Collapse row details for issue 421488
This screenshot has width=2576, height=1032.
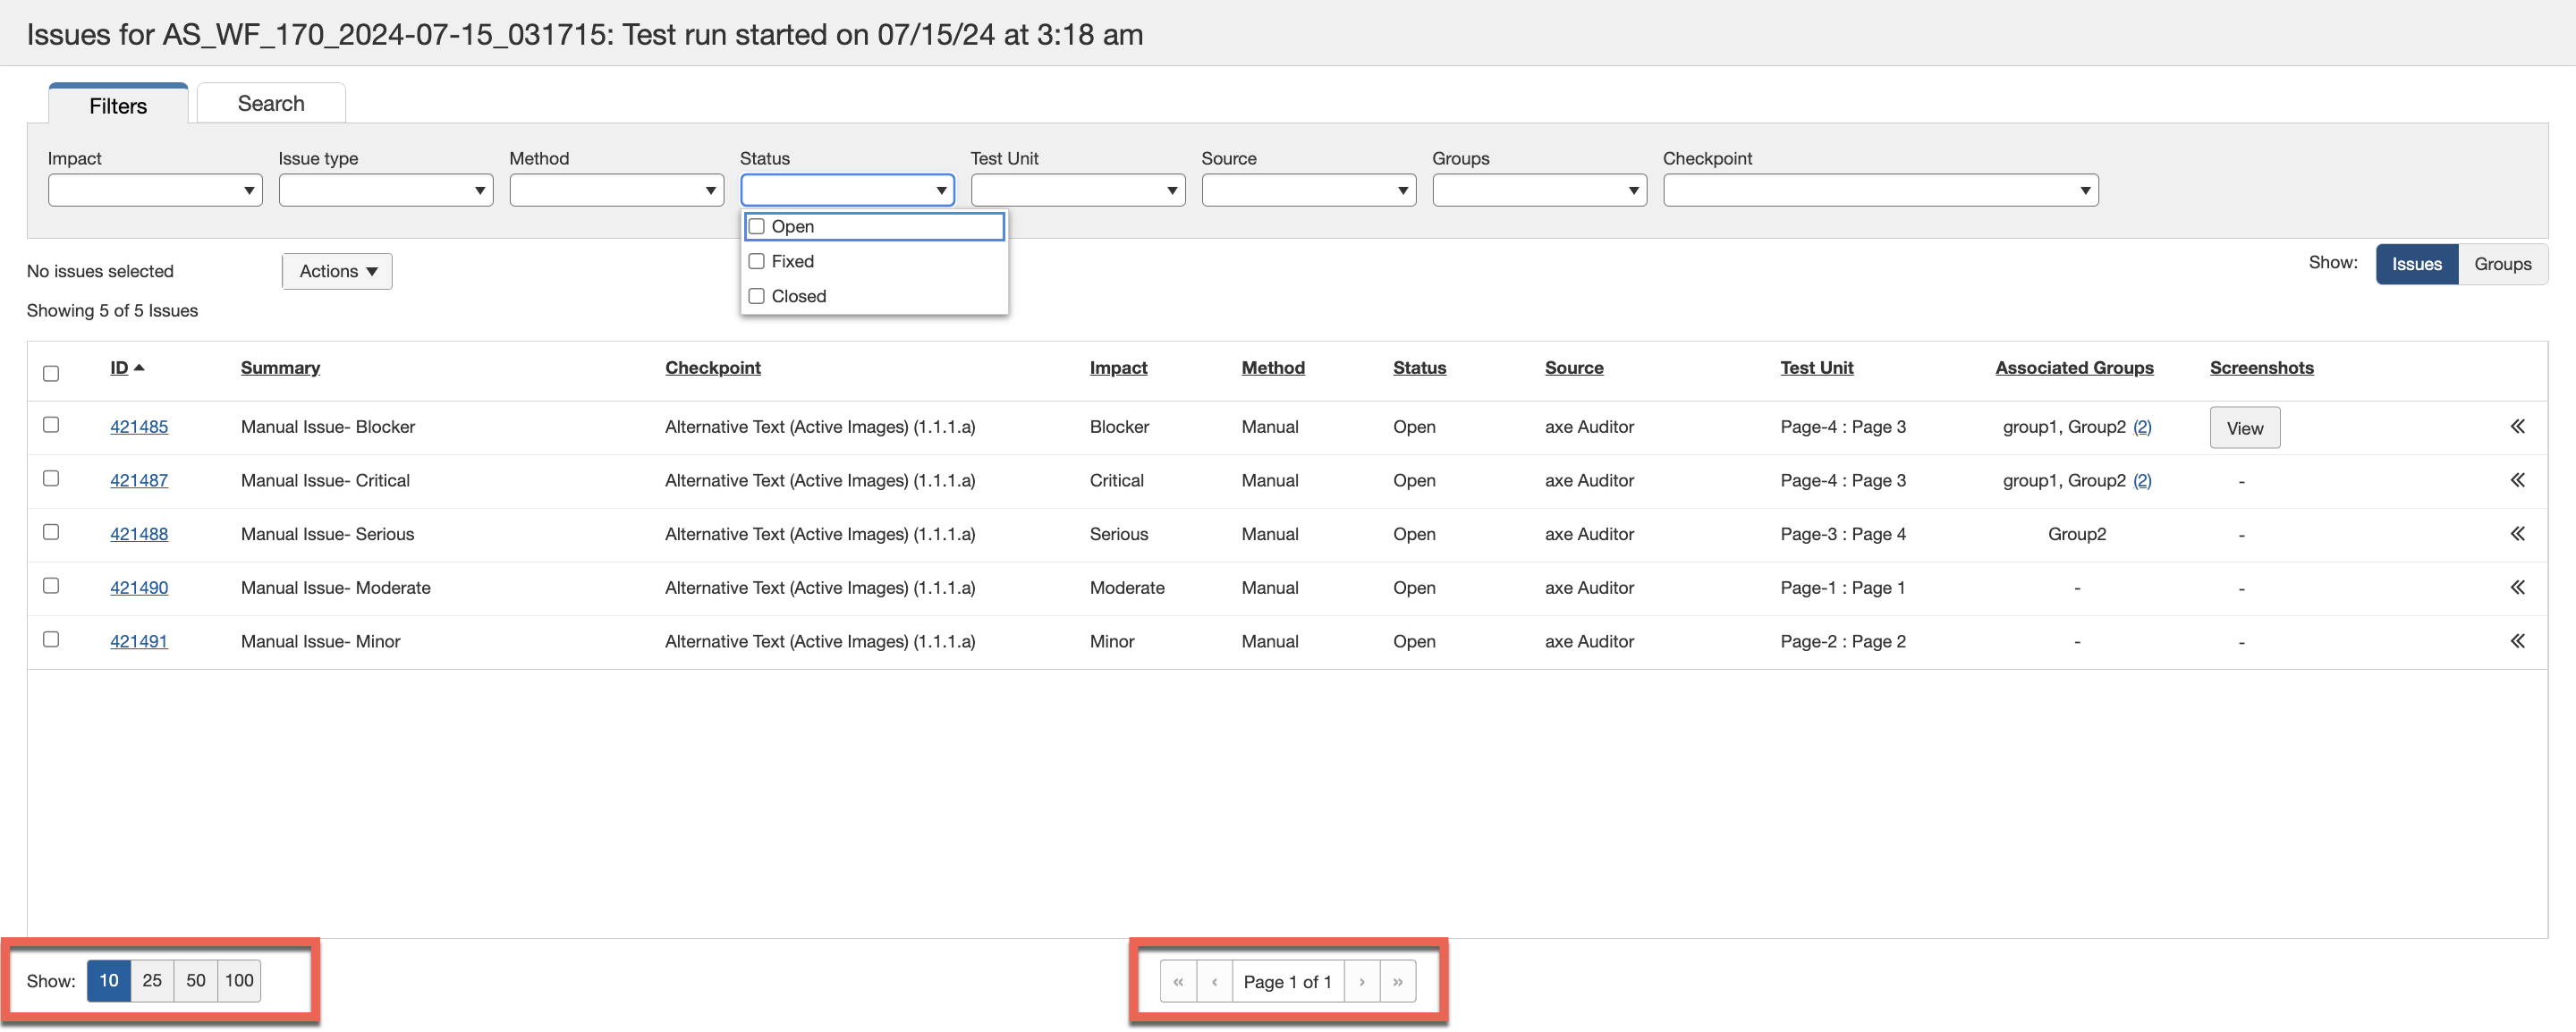[2517, 533]
